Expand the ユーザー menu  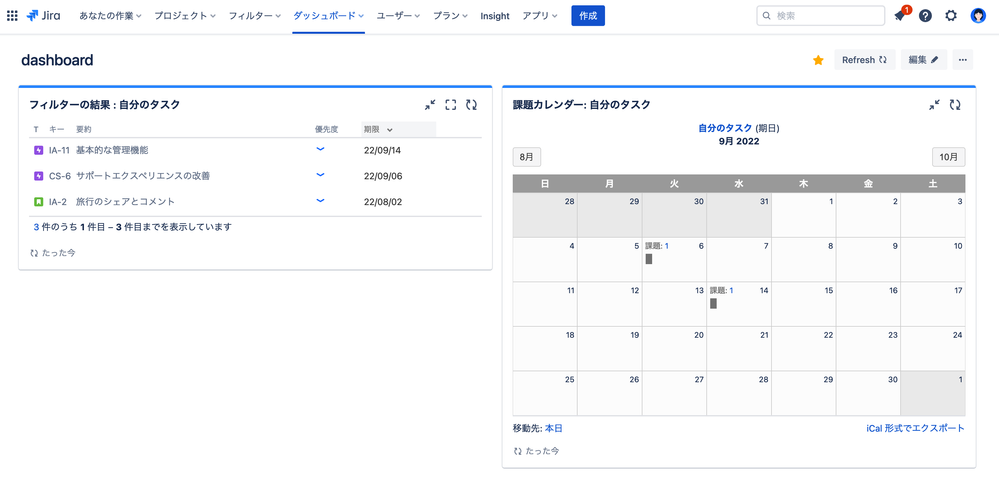[x=398, y=16]
